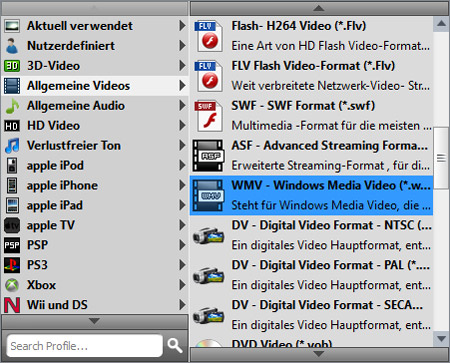The image size is (450, 363).
Task: Choose DV - Digital Video Format - PAL
Action: 311,275
